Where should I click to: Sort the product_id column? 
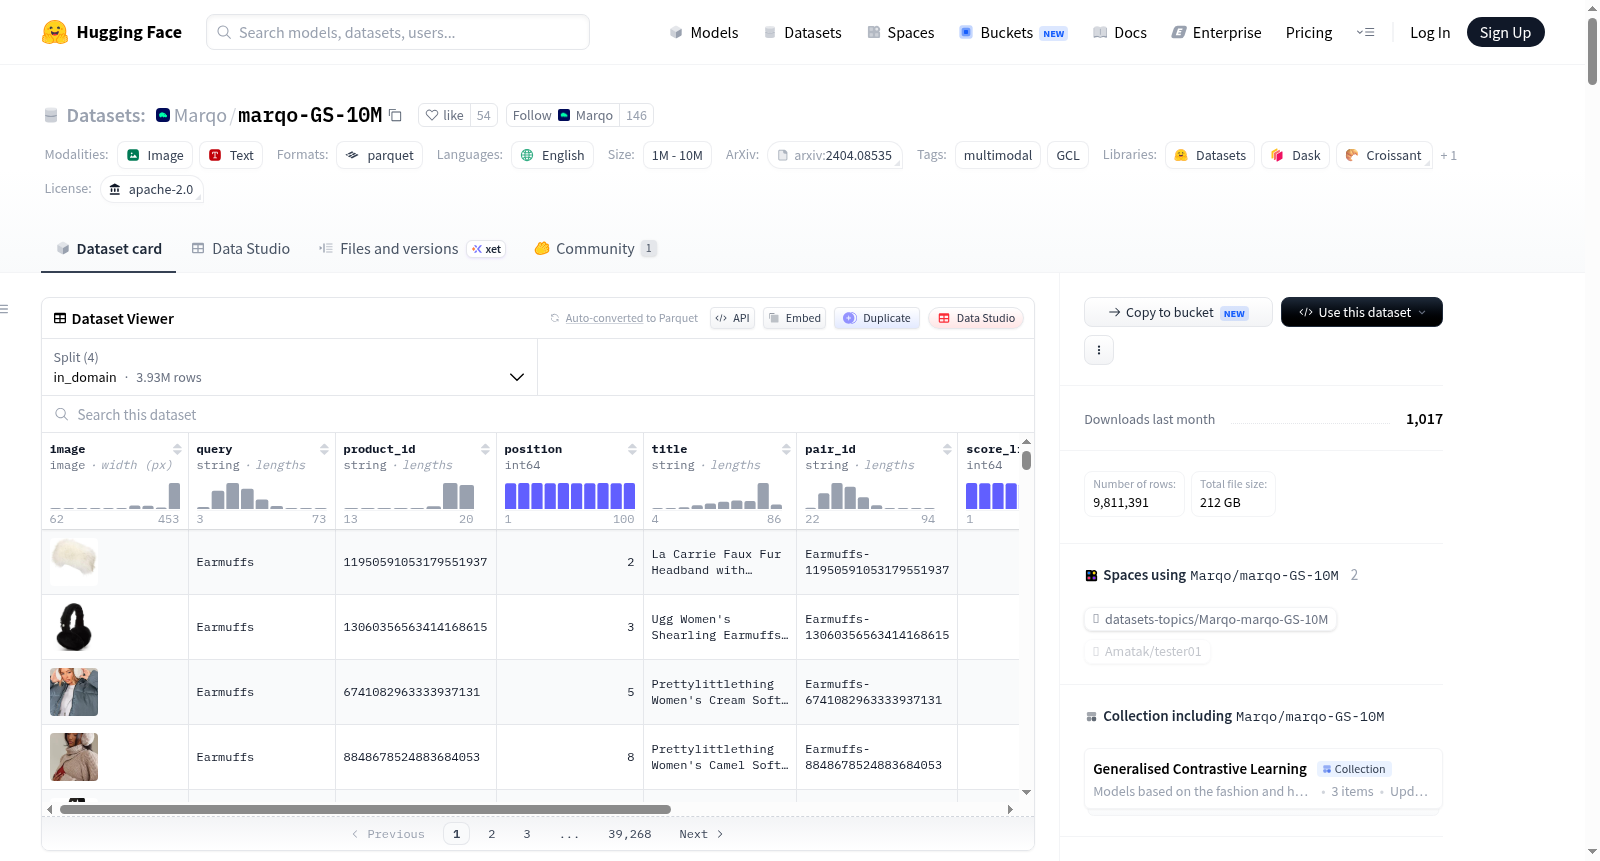485,449
